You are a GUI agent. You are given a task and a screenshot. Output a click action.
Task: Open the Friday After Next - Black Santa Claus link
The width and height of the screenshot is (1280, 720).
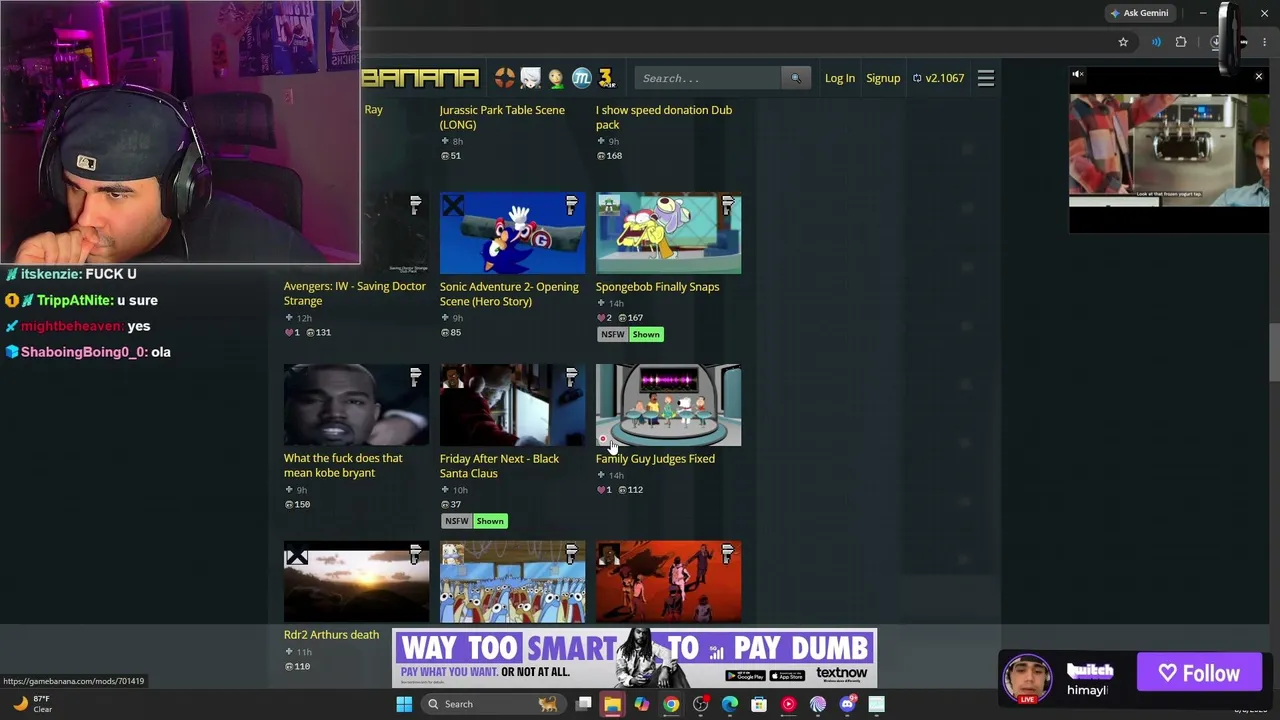[500, 466]
